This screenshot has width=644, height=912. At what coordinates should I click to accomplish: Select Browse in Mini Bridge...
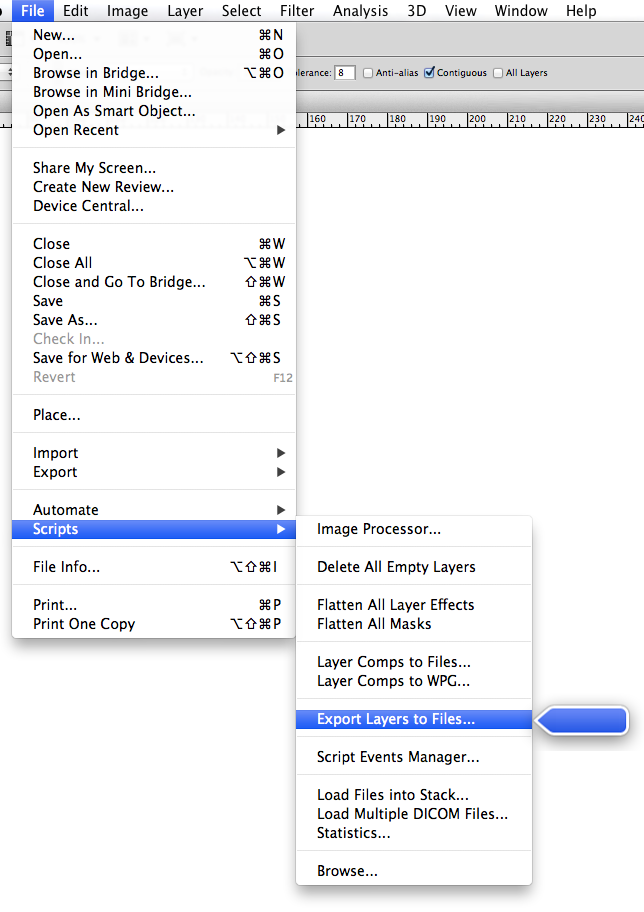click(154, 92)
